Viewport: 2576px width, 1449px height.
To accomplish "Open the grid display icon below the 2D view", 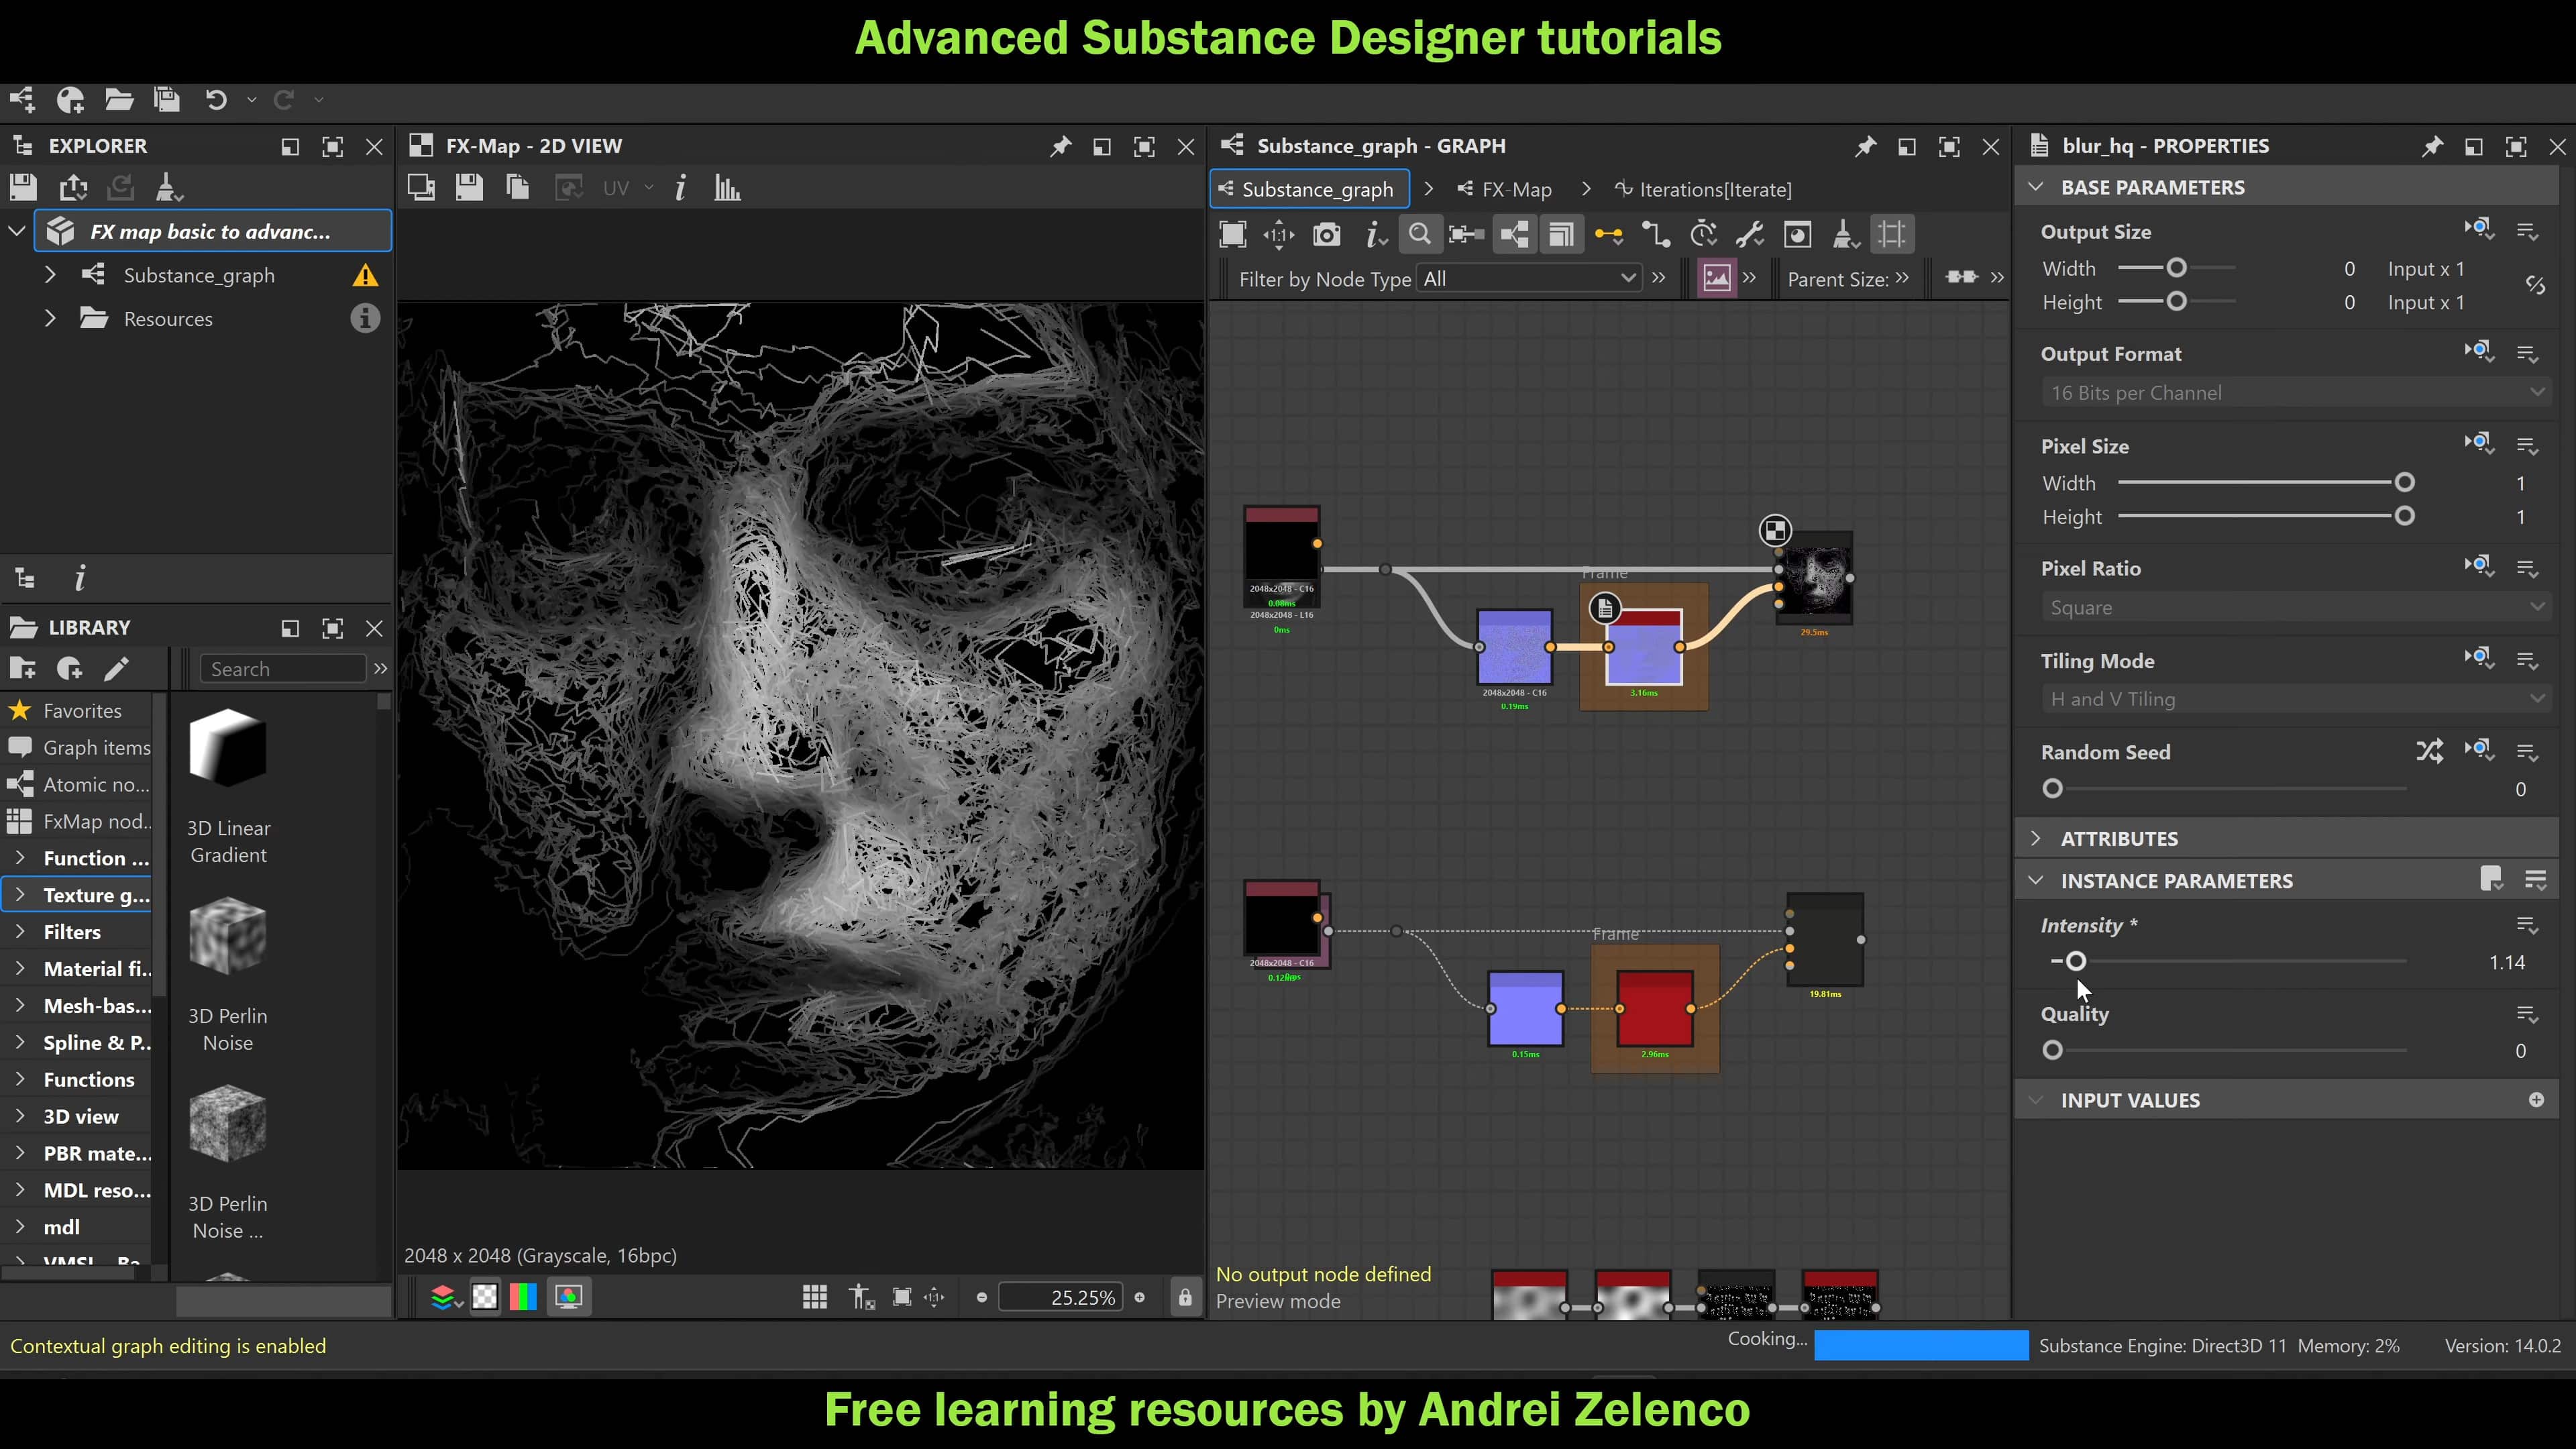I will (x=815, y=1296).
